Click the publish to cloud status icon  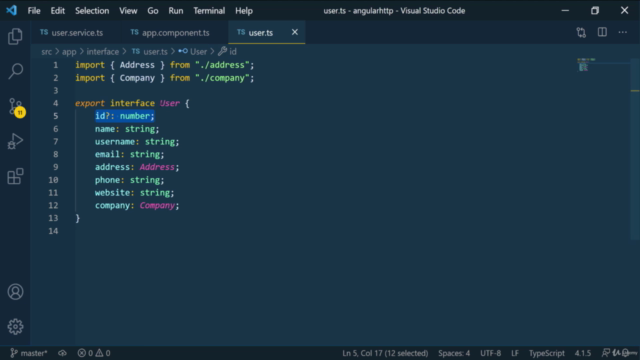pyautogui.click(x=62, y=353)
